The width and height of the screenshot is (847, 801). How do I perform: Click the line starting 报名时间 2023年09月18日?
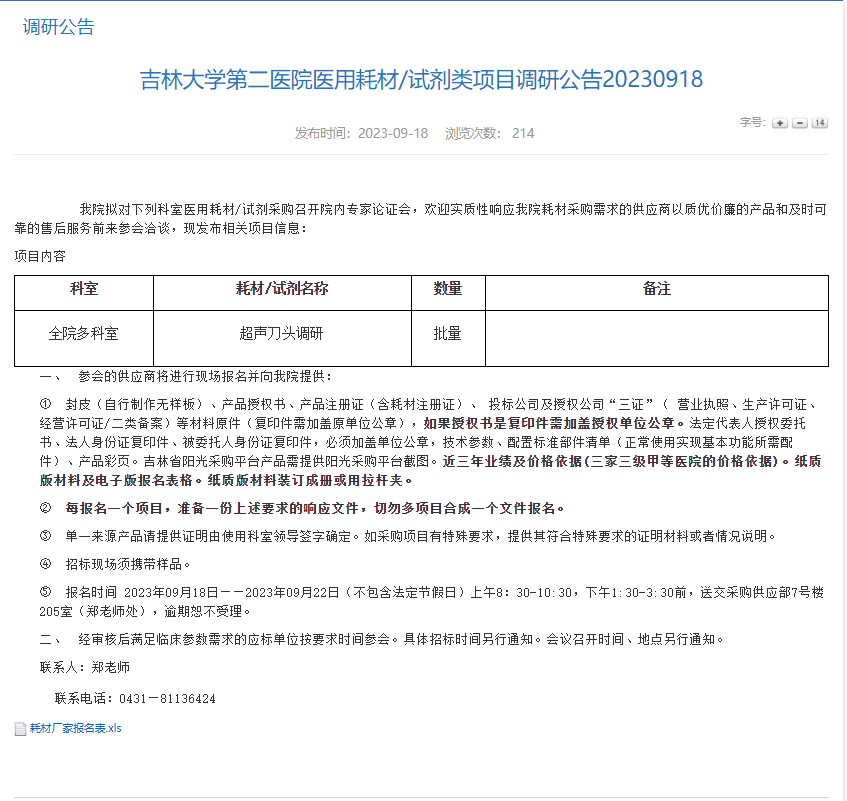click(x=432, y=603)
